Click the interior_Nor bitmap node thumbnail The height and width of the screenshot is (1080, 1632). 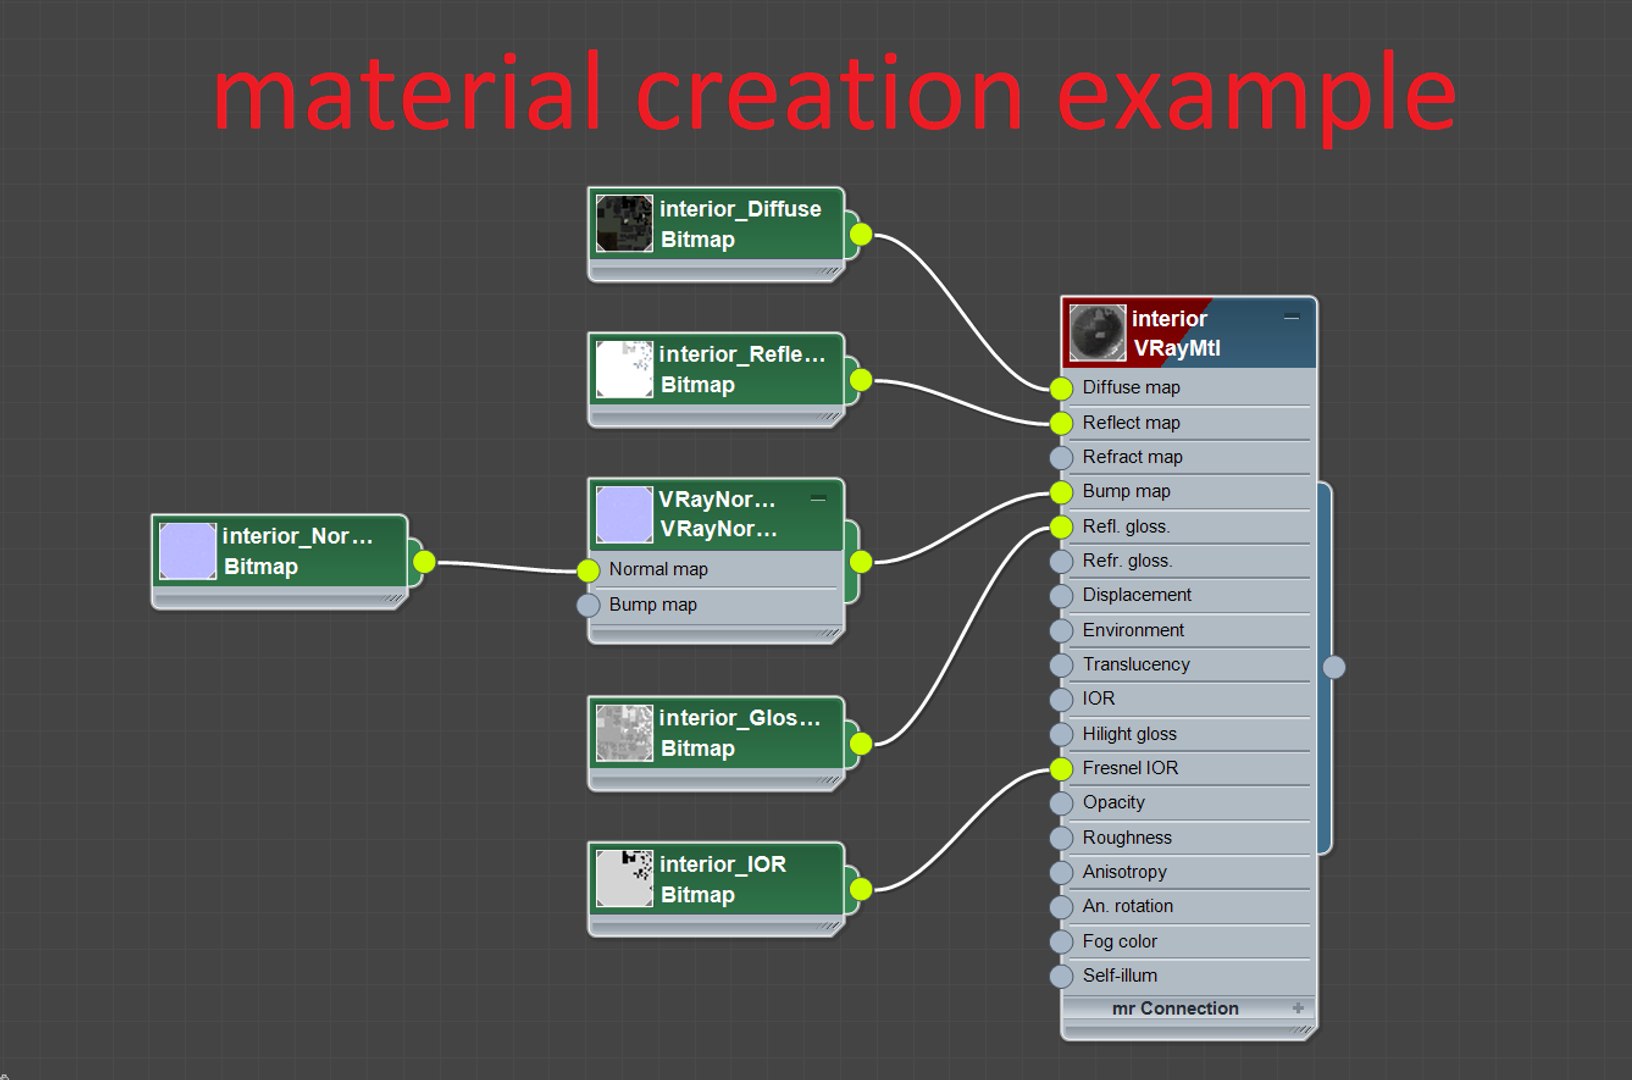188,551
